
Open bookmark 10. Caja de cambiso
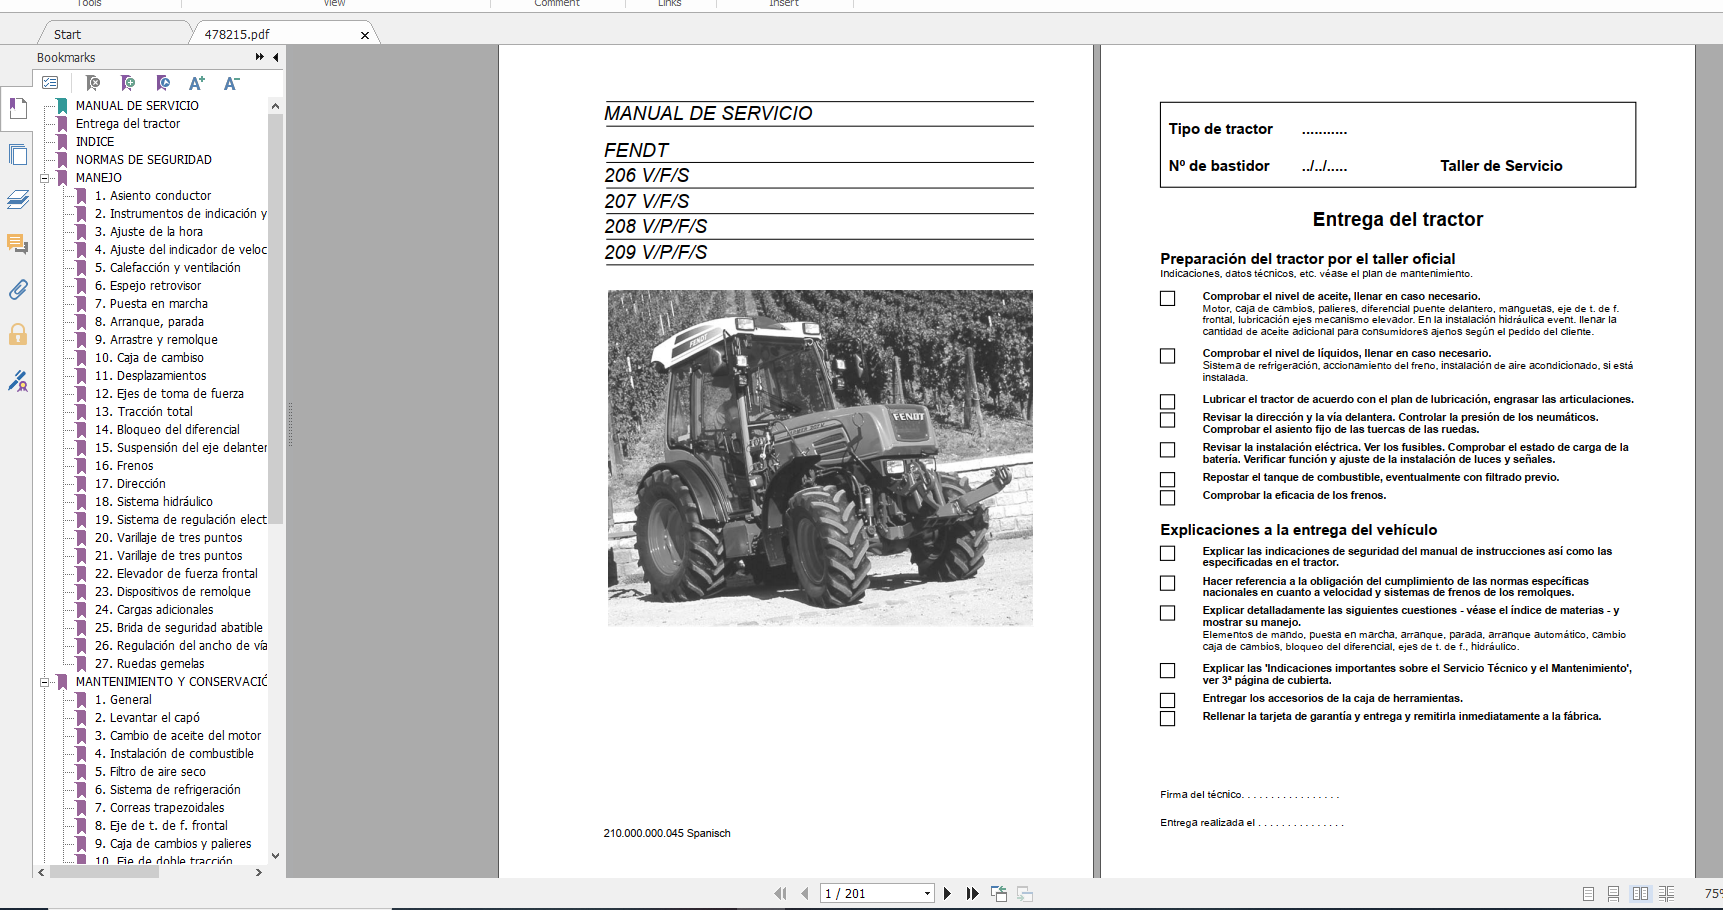(x=149, y=358)
